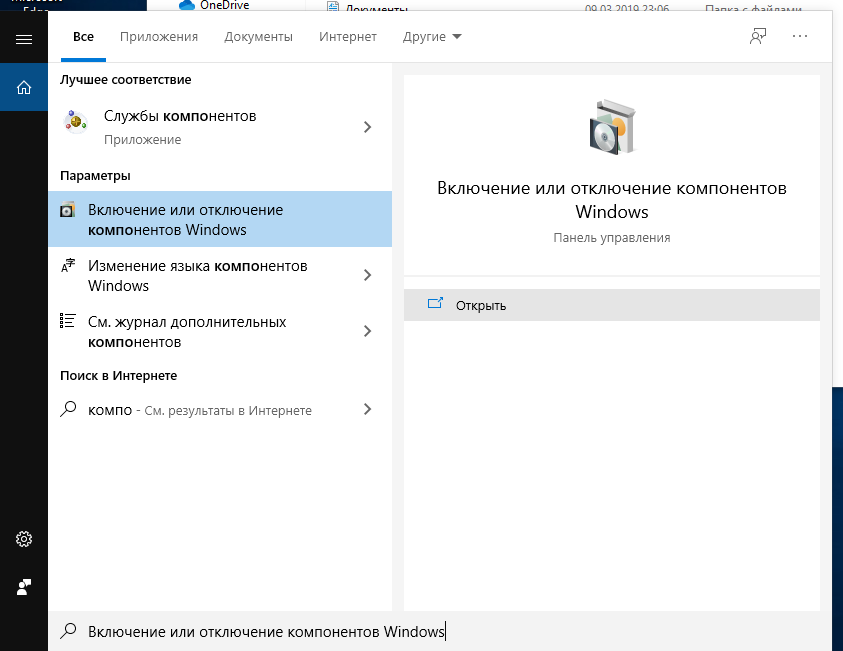The image size is (843, 651).
Task: Select Включение или отключение компонентов Windows result
Action: pyautogui.click(x=220, y=219)
